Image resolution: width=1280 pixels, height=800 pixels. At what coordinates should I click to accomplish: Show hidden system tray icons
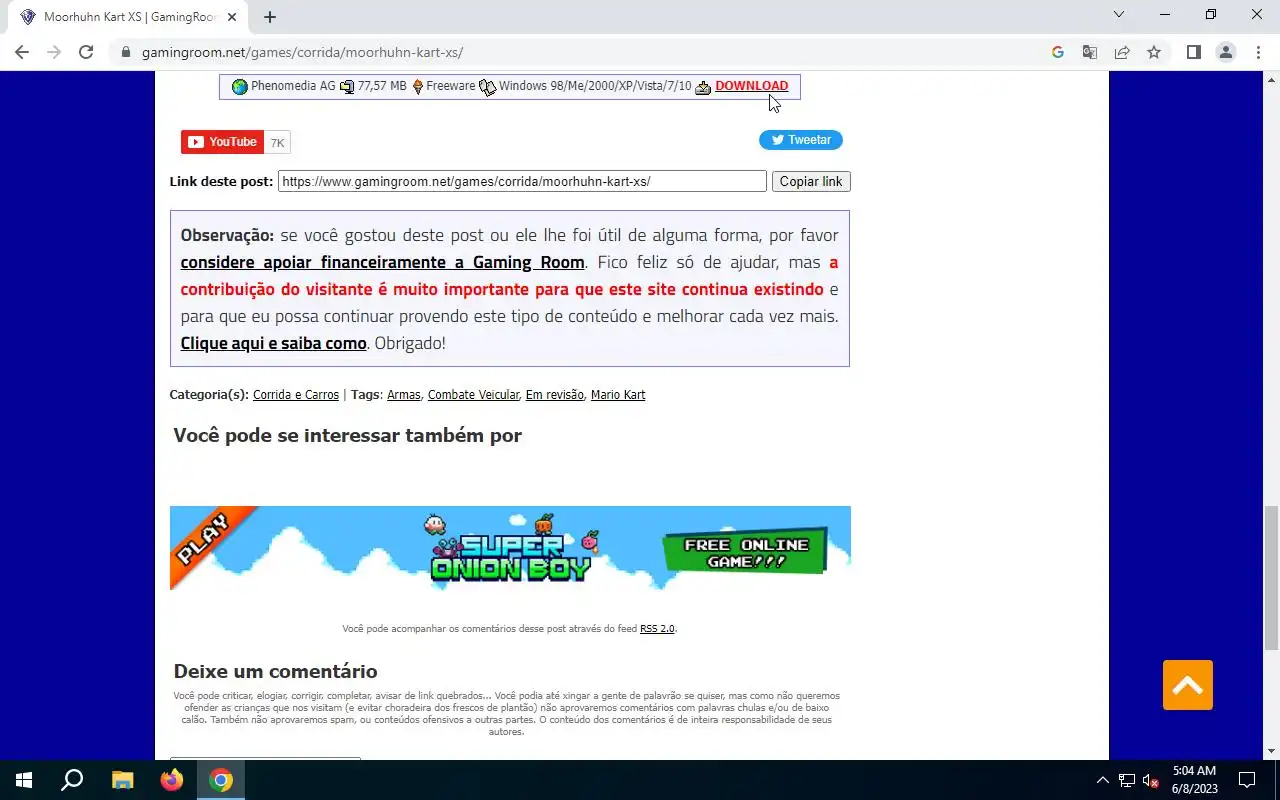[x=1103, y=780]
